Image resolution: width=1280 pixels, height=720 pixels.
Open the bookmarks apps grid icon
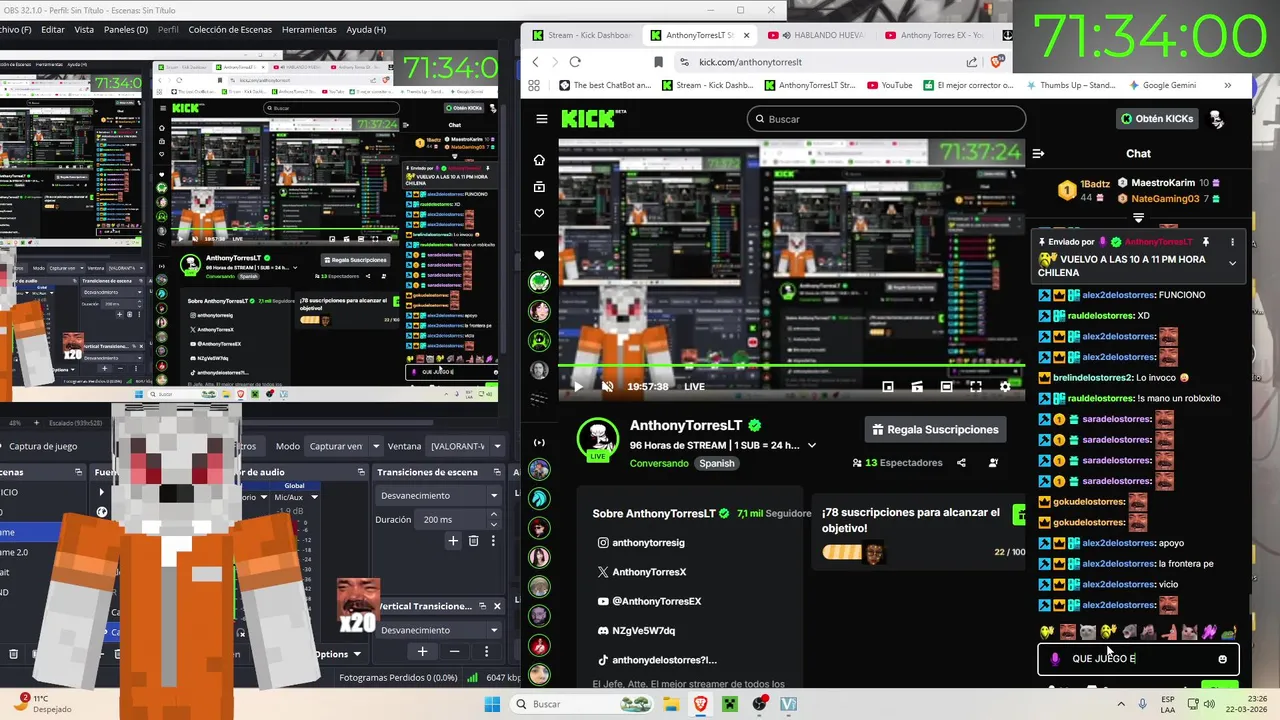(x=534, y=86)
